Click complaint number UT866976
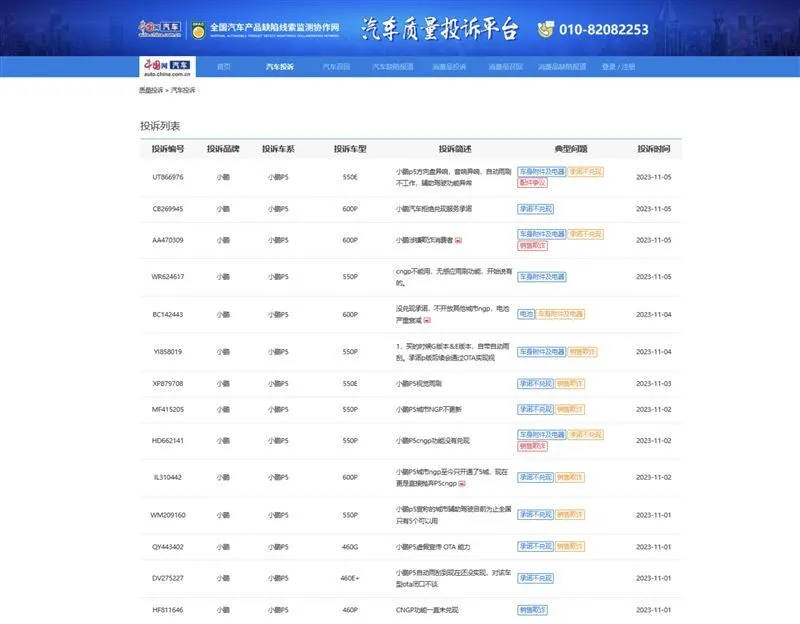Image resolution: width=800 pixels, height=624 pixels. 168,177
